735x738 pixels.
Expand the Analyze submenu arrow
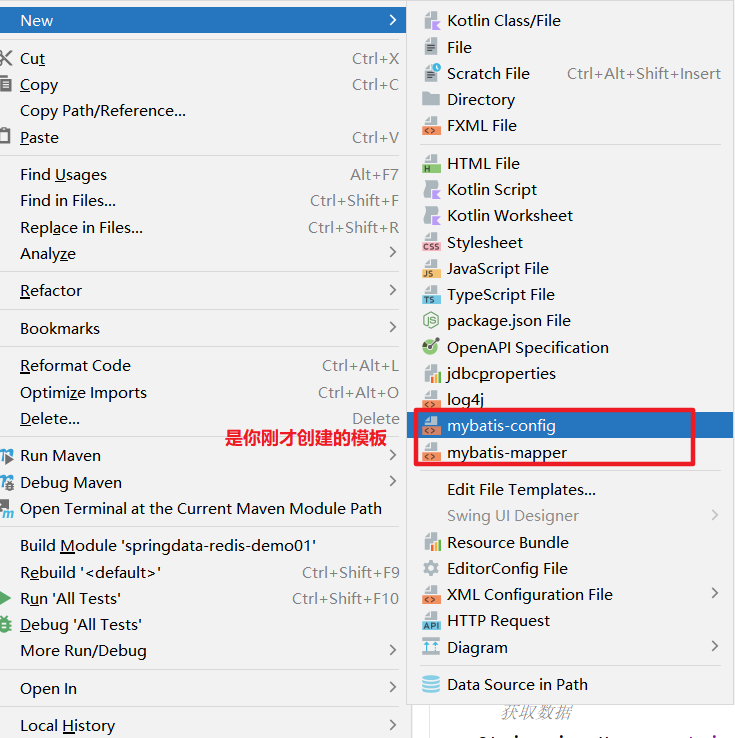pyautogui.click(x=393, y=252)
